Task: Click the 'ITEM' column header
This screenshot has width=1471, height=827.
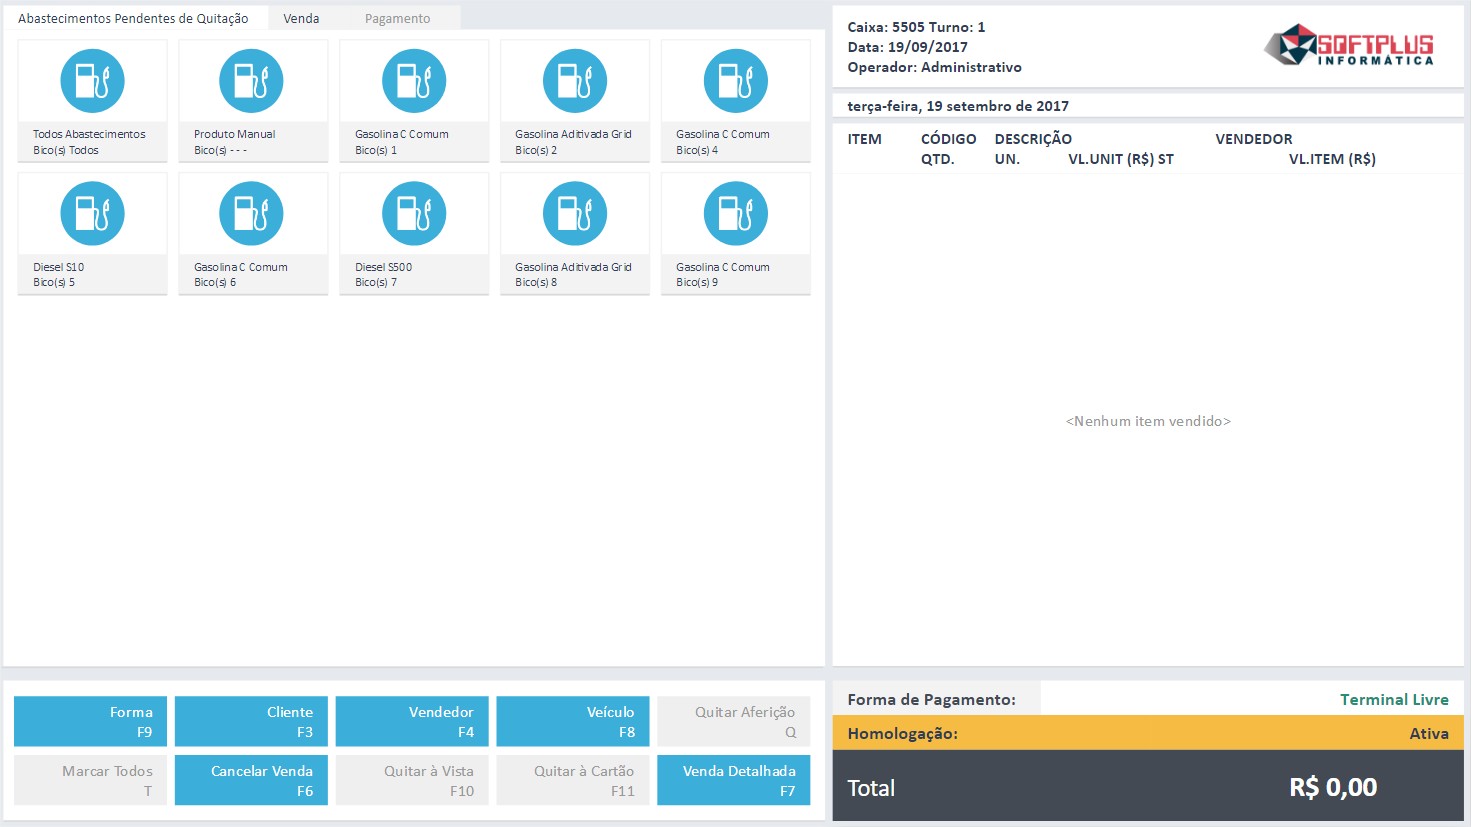Action: [x=864, y=139]
